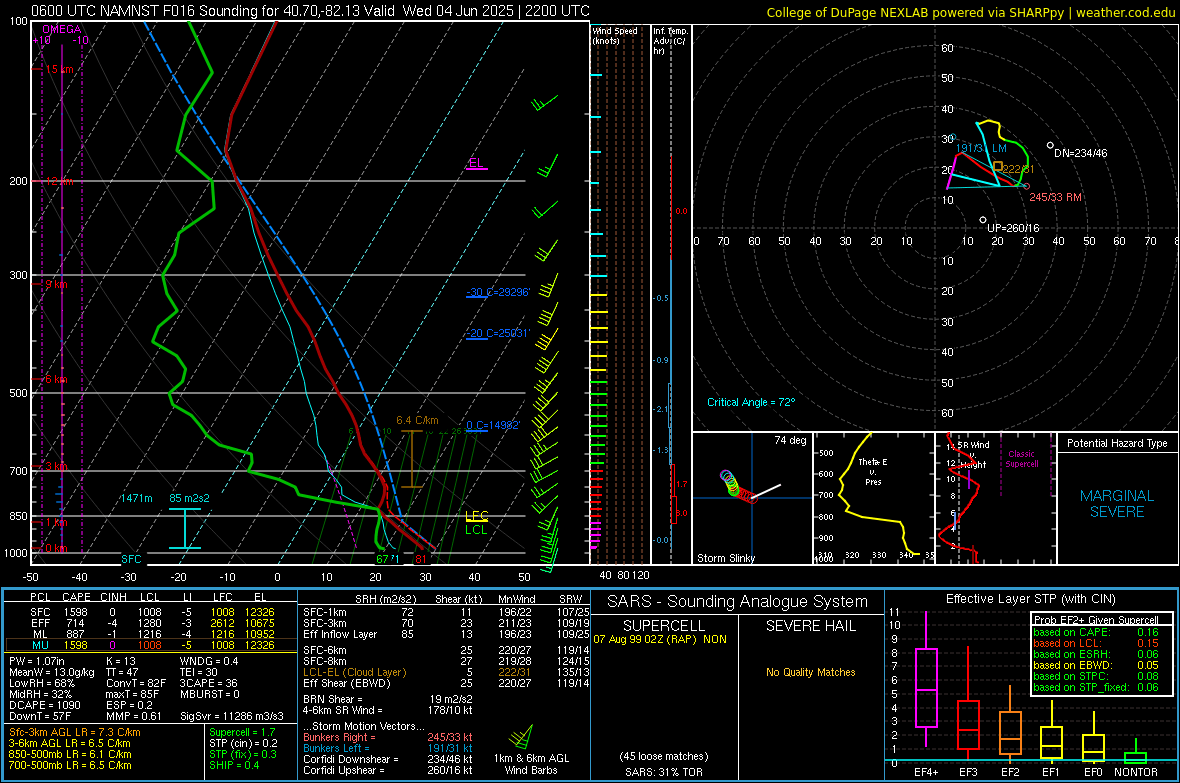Click the "SARS - Sounding Analogue System" header
Viewport: 1180px width, 783px height.
(x=738, y=602)
